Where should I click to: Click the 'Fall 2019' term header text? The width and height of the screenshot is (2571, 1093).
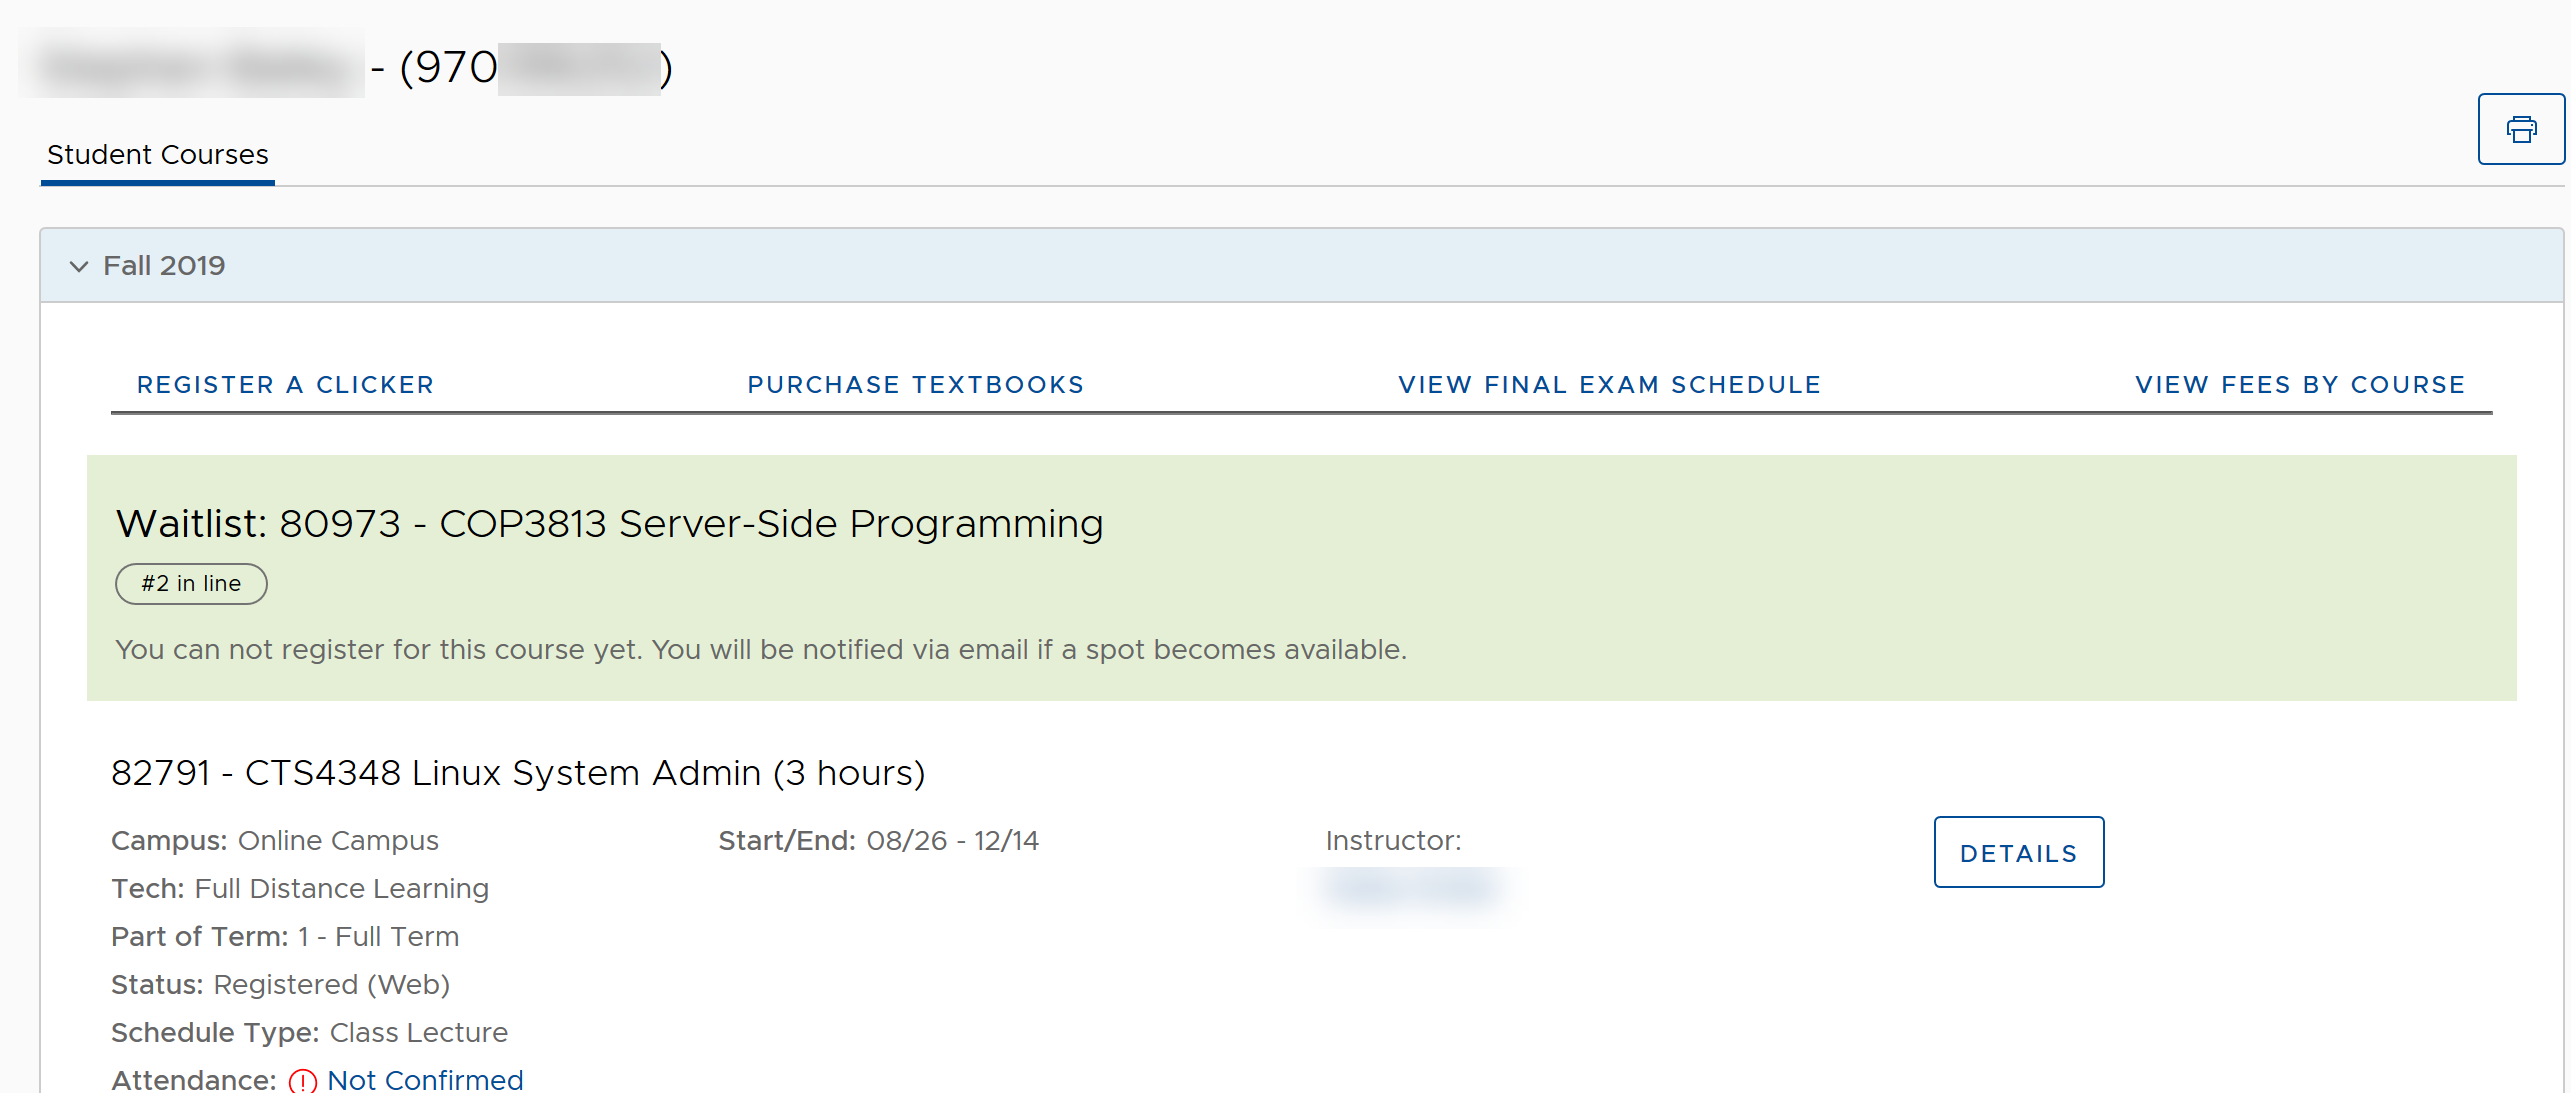pyautogui.click(x=164, y=266)
